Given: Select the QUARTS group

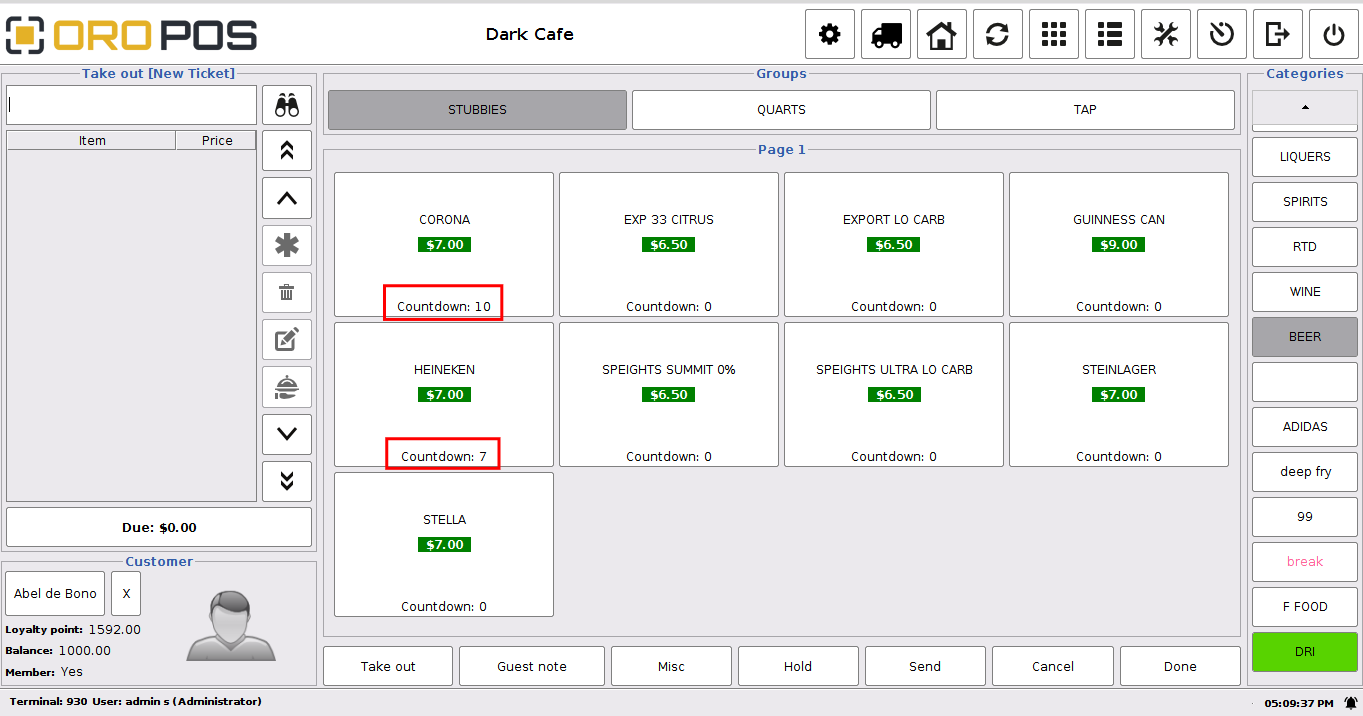Looking at the screenshot, I should tap(781, 110).
